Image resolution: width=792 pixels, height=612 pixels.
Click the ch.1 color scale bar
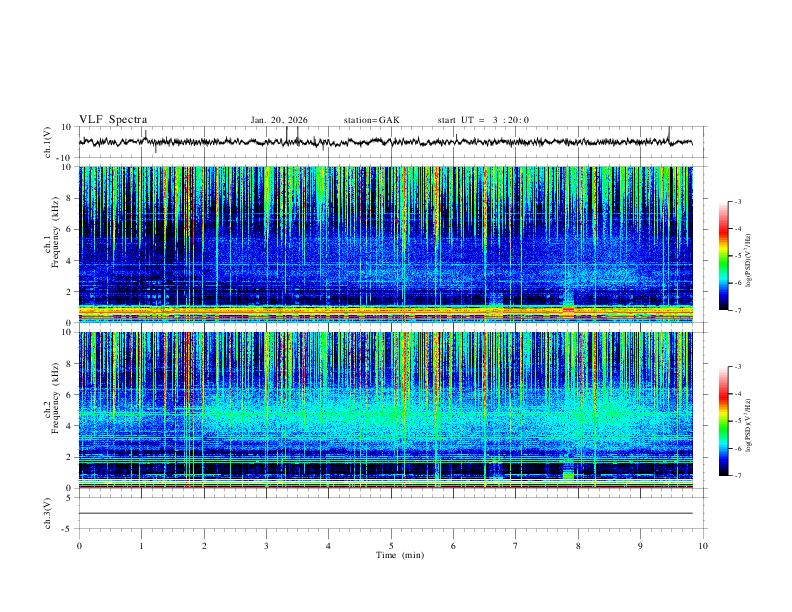(x=723, y=256)
